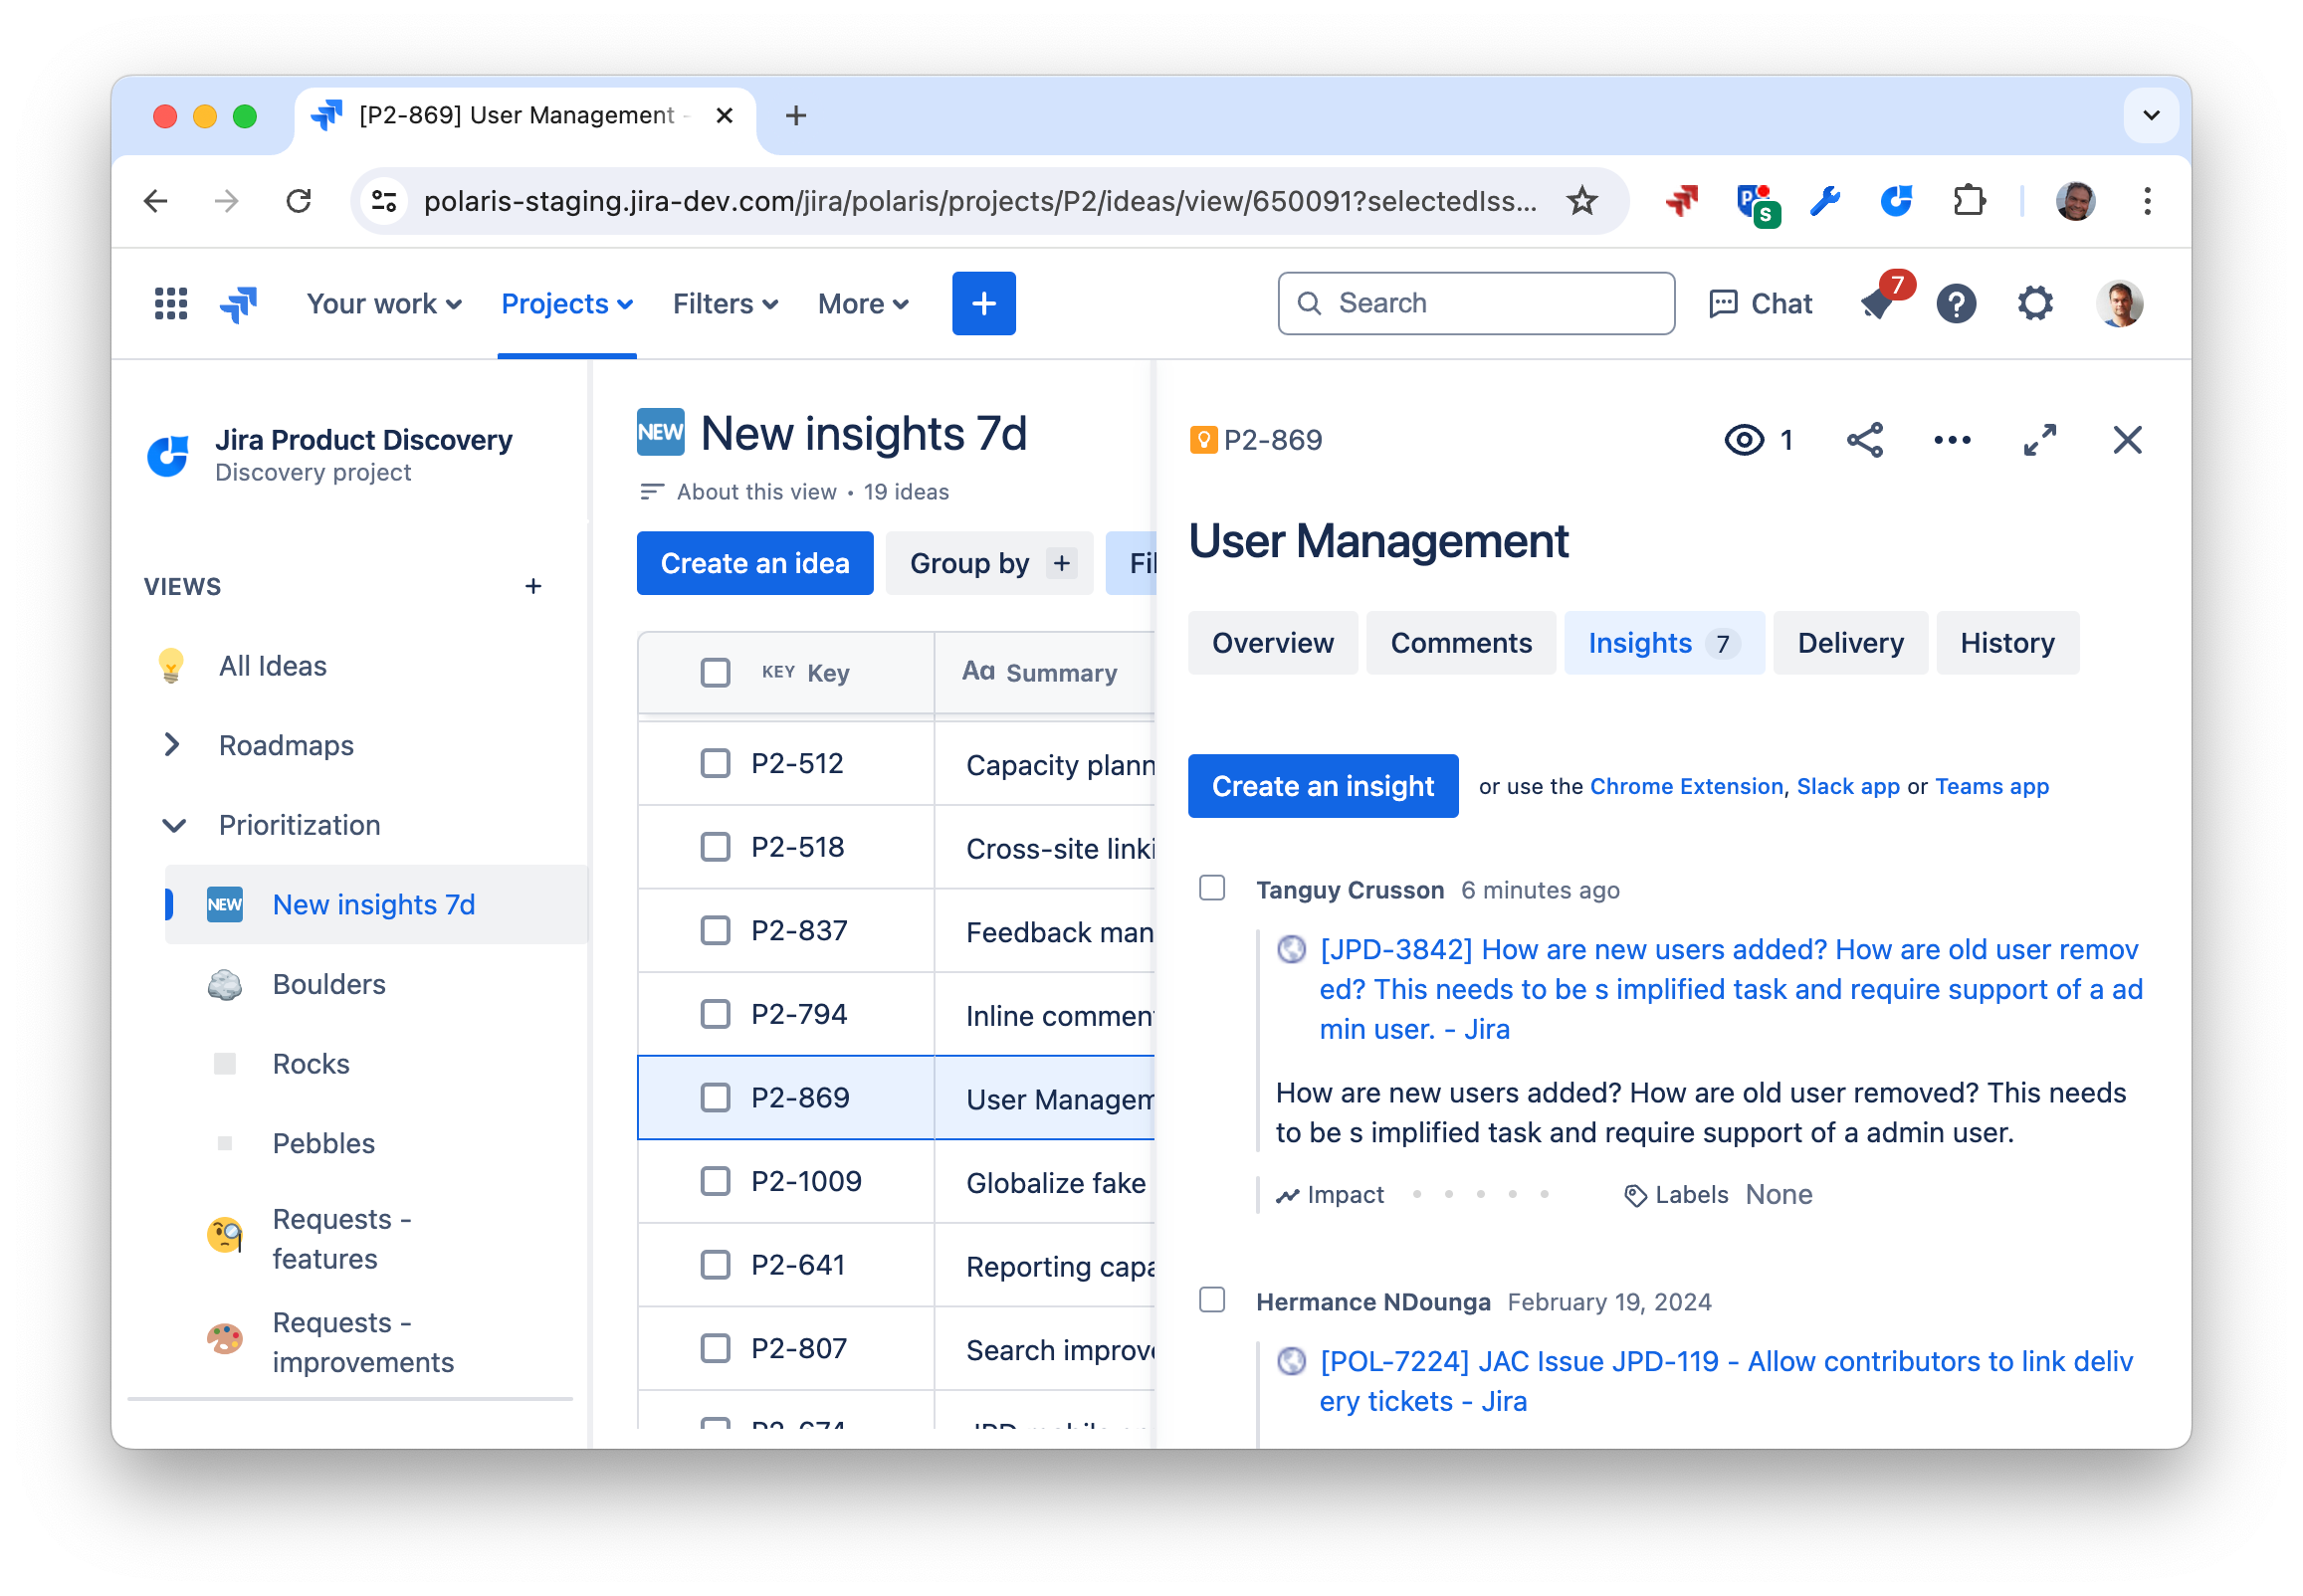Click the Jira Product Discovery project icon
The width and height of the screenshot is (2303, 1596).
point(168,456)
